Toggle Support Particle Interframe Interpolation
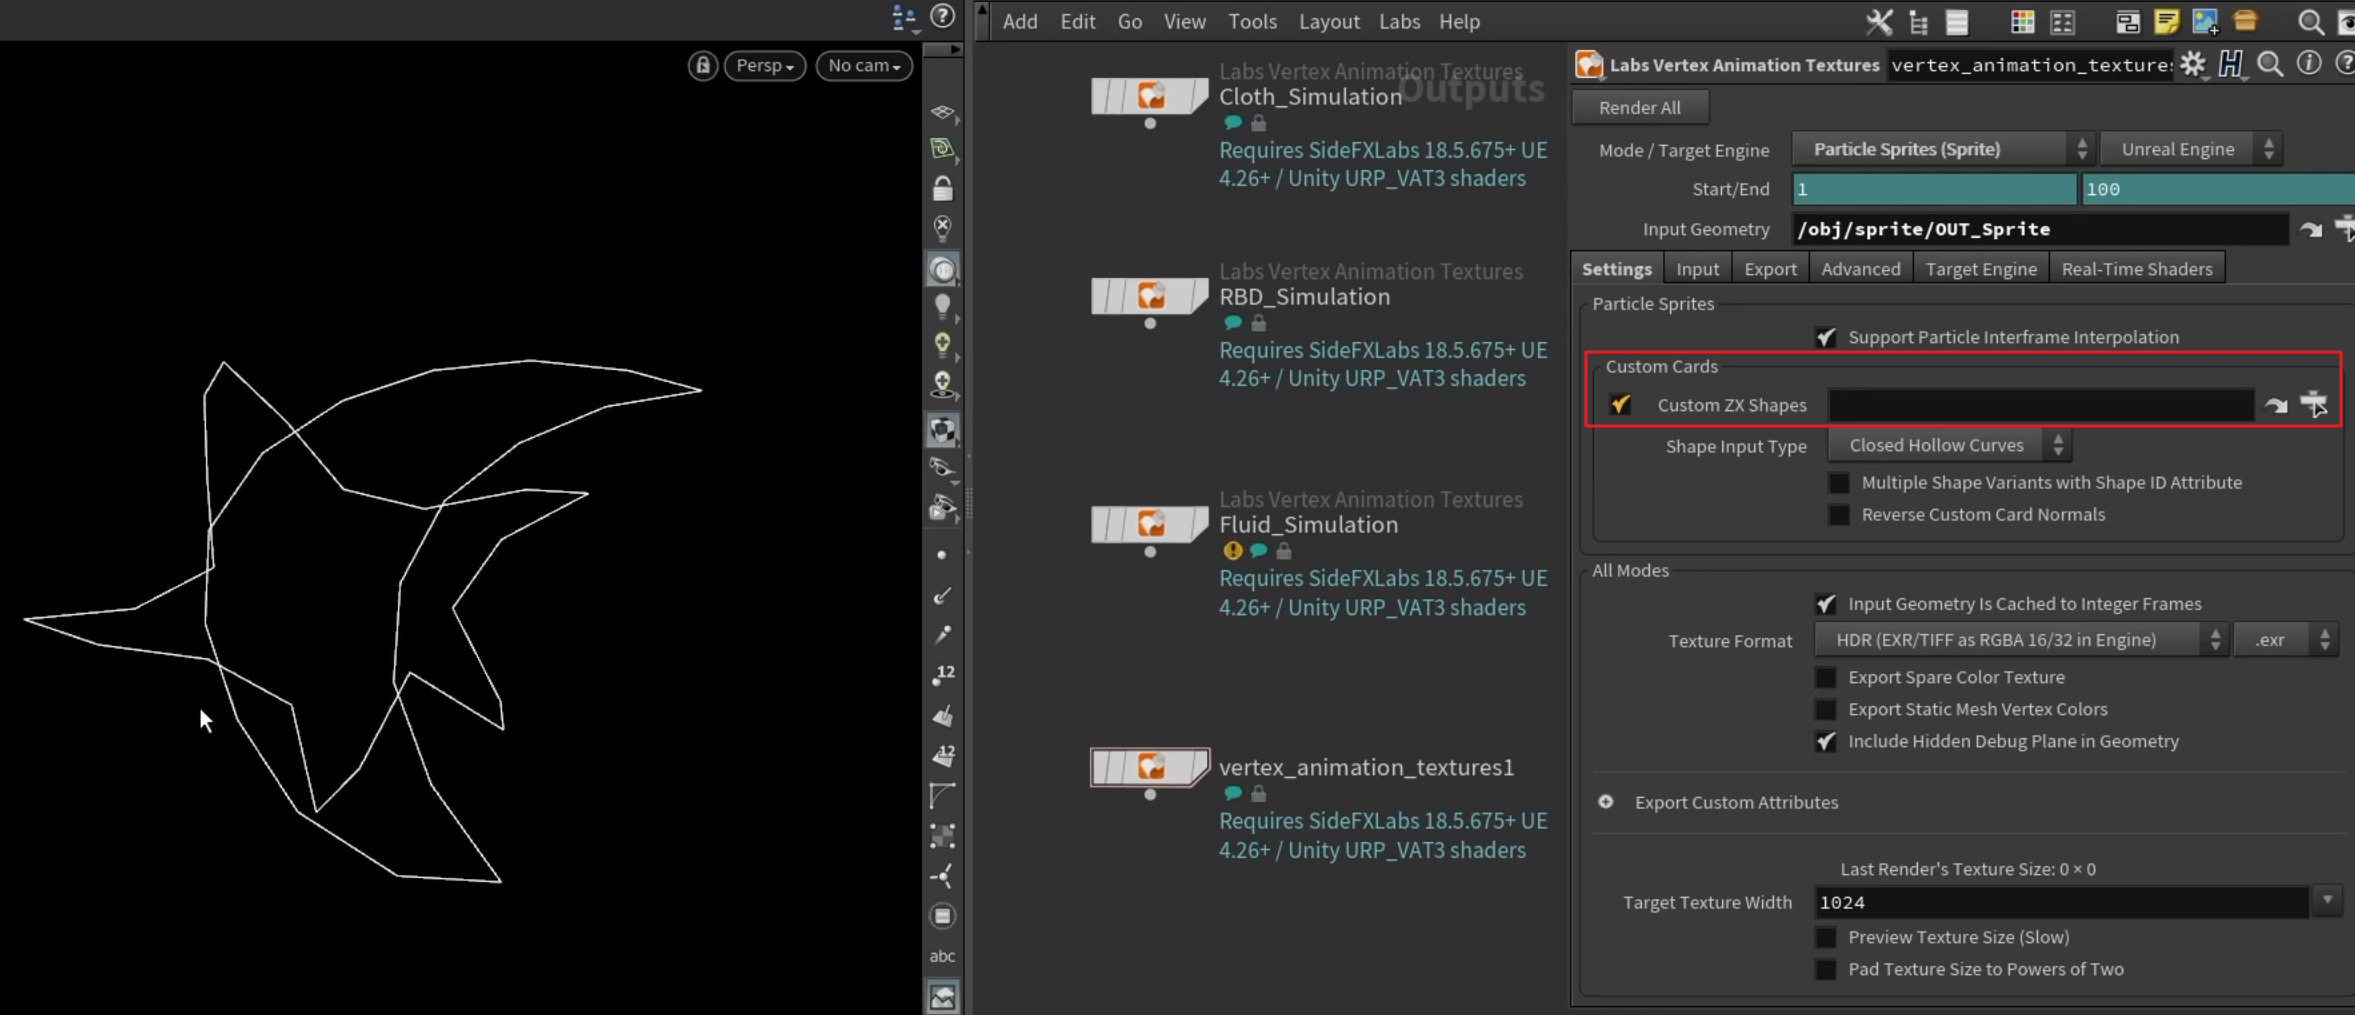The image size is (2355, 1015). [x=1825, y=337]
